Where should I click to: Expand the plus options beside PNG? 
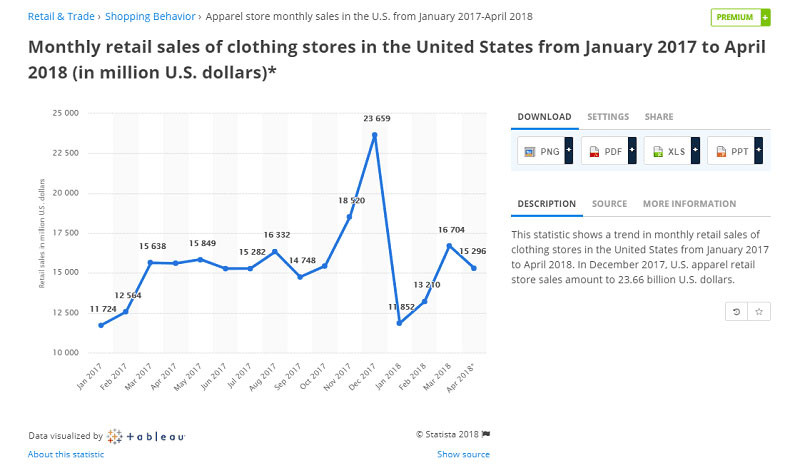click(569, 151)
